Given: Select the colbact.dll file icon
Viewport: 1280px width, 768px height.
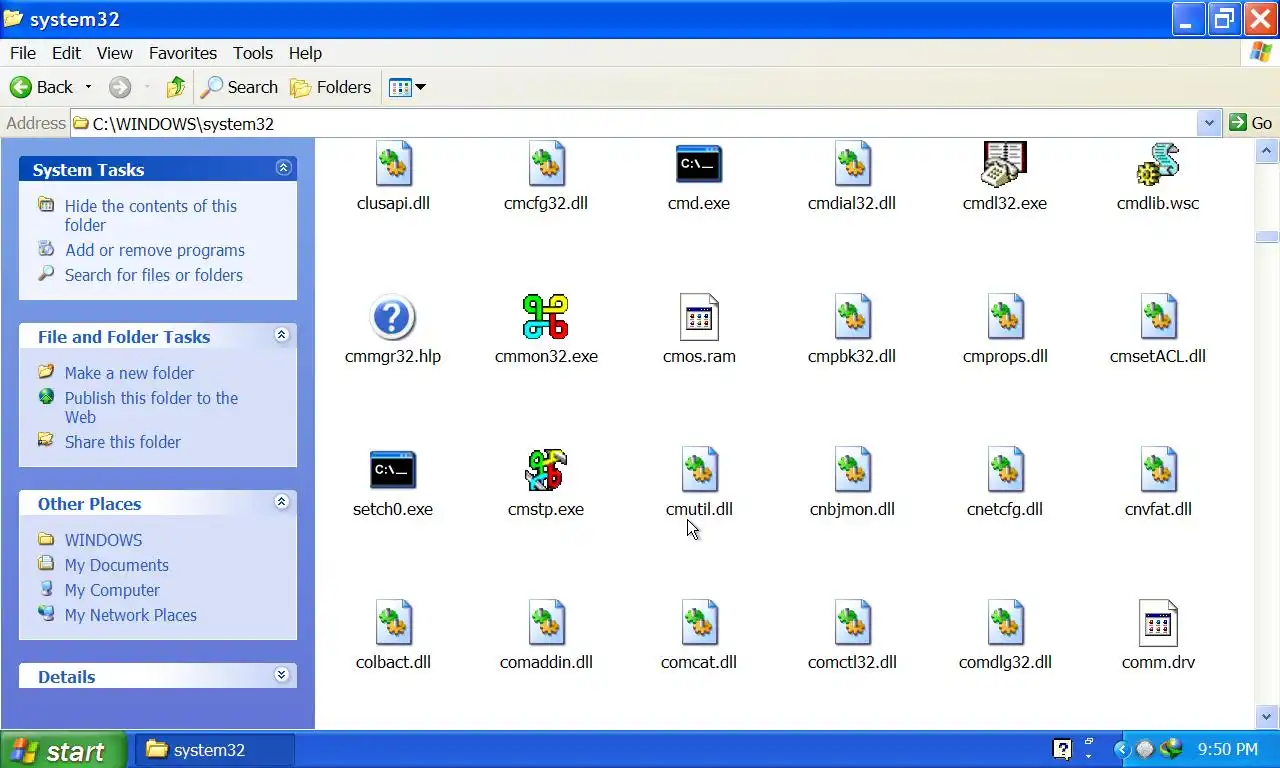Looking at the screenshot, I should click(394, 623).
